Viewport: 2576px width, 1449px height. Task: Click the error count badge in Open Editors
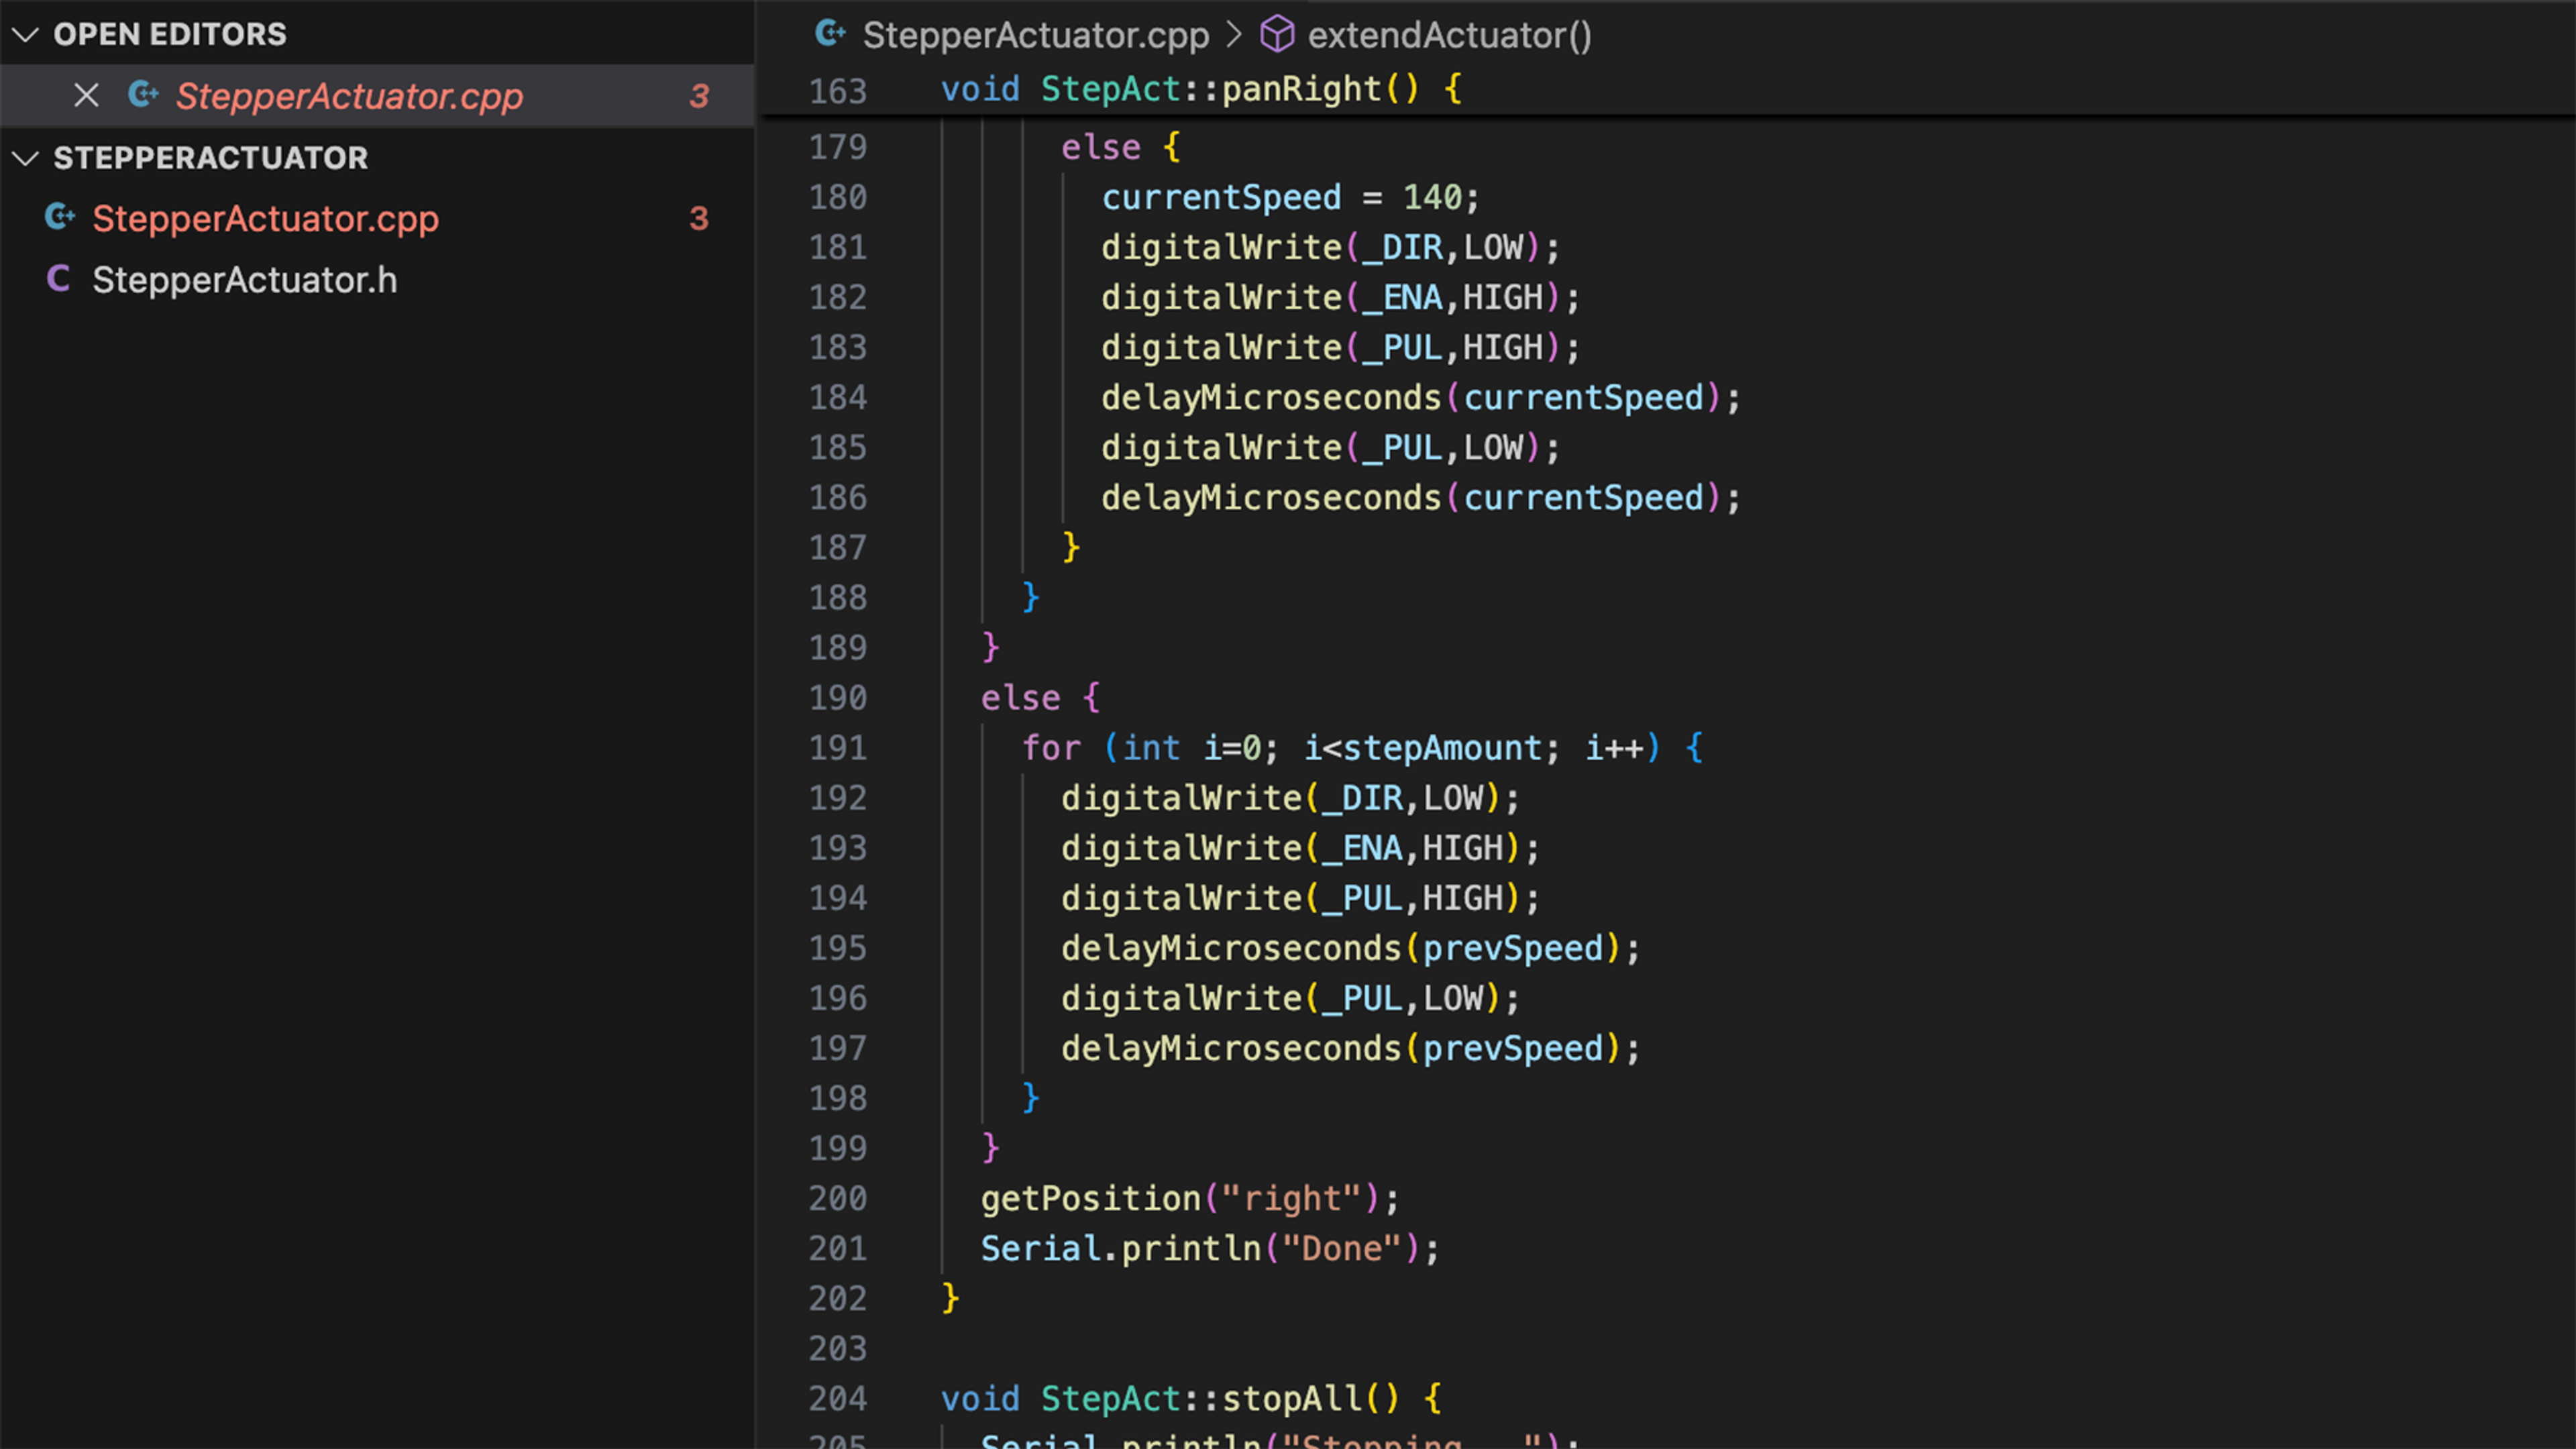pos(699,96)
